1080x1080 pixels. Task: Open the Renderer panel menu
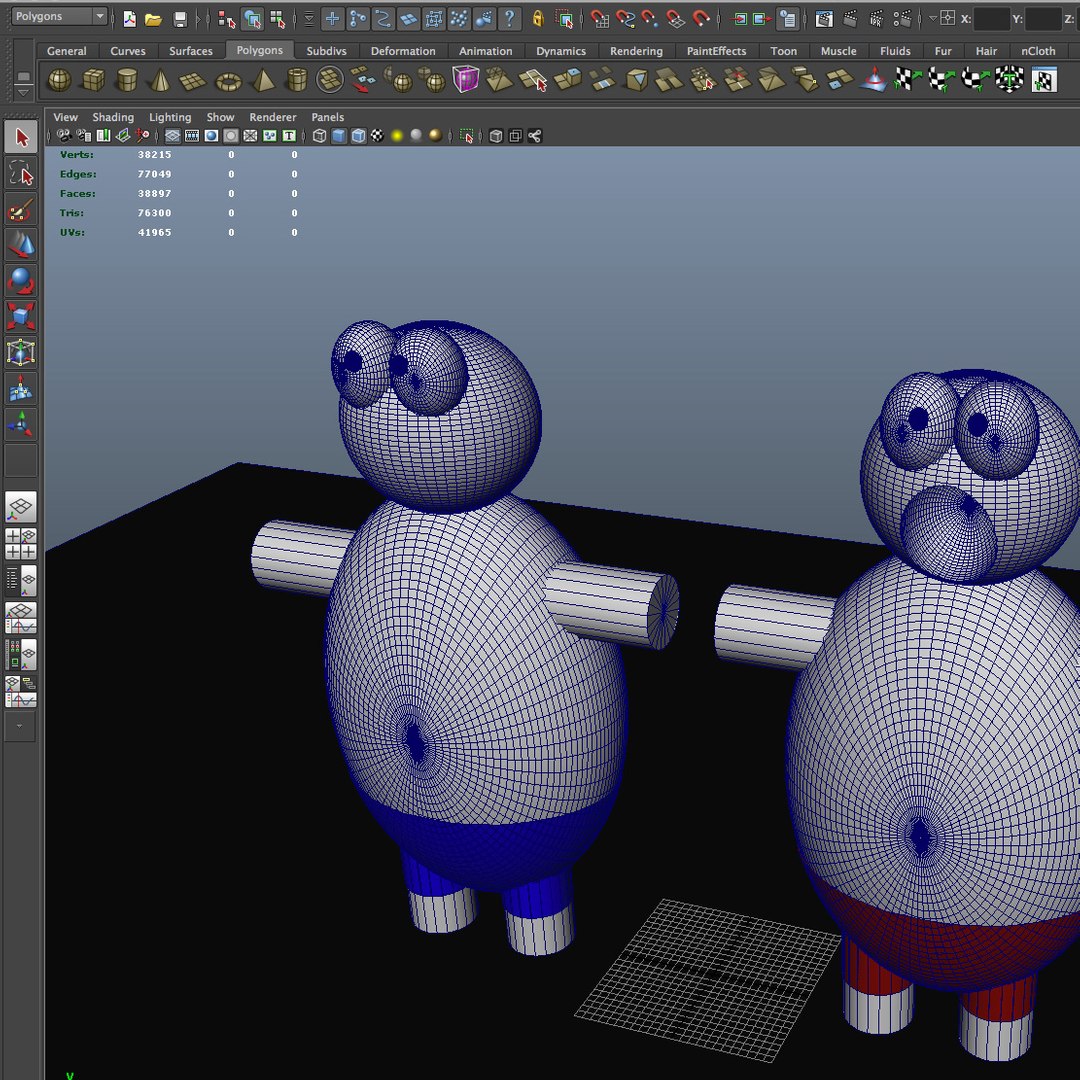click(273, 117)
